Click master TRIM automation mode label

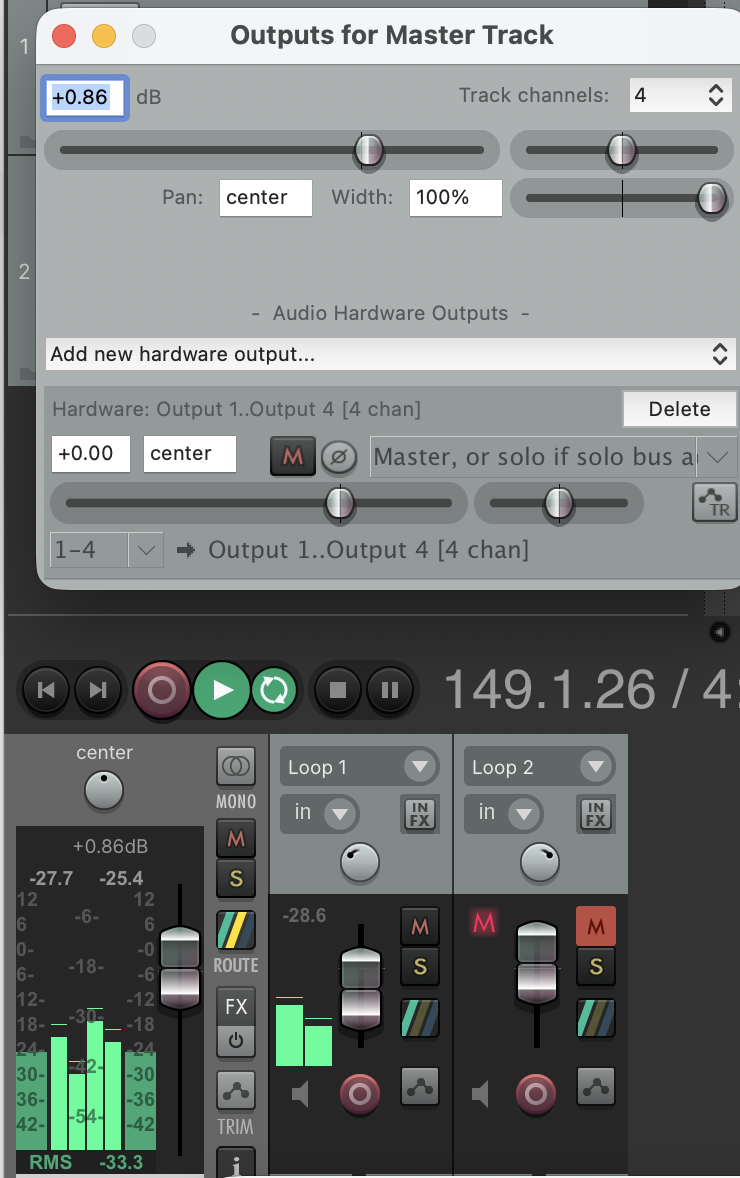(x=236, y=1127)
